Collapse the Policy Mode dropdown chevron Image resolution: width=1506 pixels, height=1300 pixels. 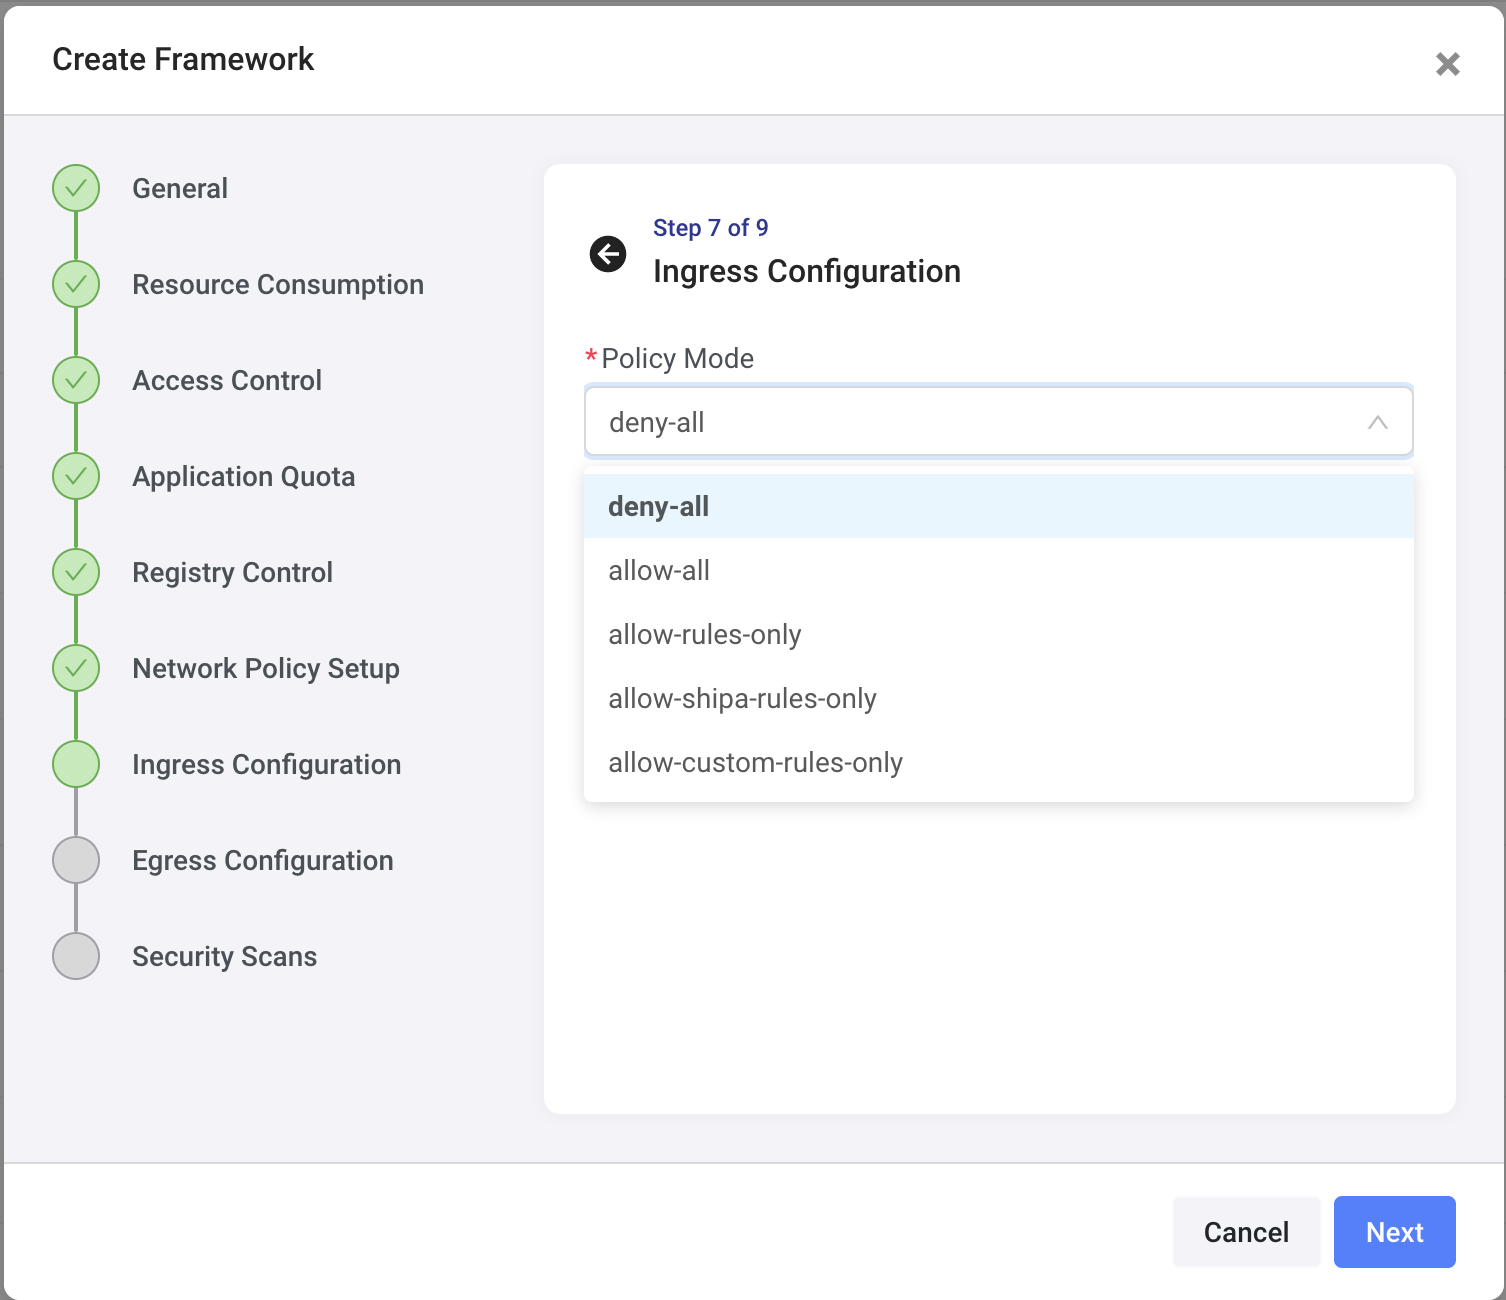(1377, 422)
